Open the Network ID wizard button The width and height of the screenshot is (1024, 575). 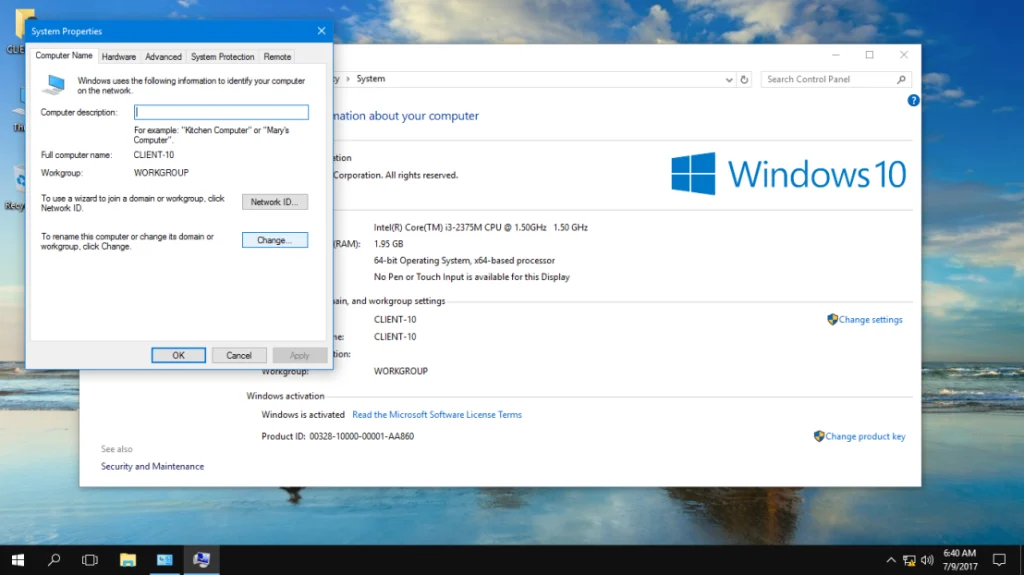point(274,202)
